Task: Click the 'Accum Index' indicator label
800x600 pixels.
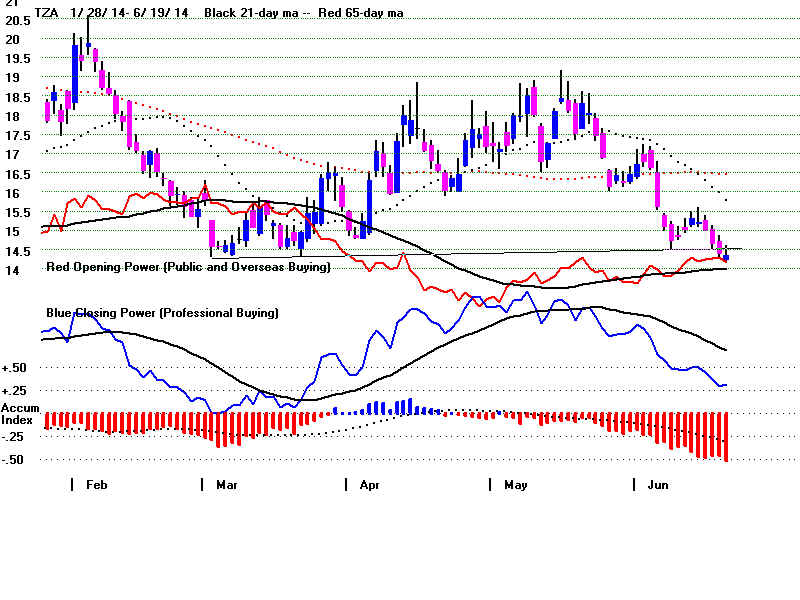Action: click(20, 414)
